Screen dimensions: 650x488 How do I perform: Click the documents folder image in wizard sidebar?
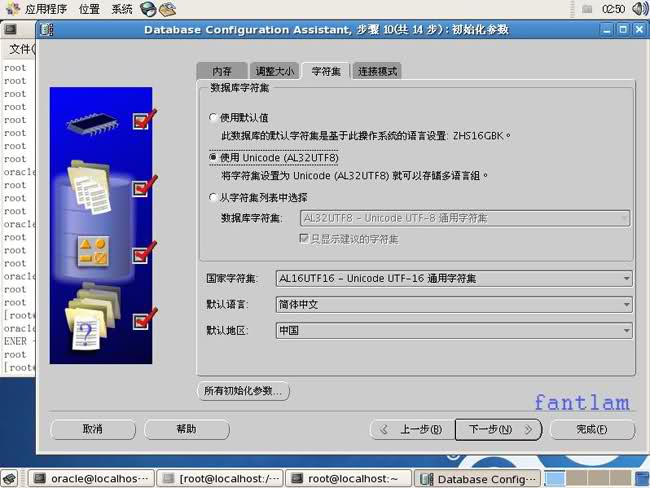click(90, 187)
